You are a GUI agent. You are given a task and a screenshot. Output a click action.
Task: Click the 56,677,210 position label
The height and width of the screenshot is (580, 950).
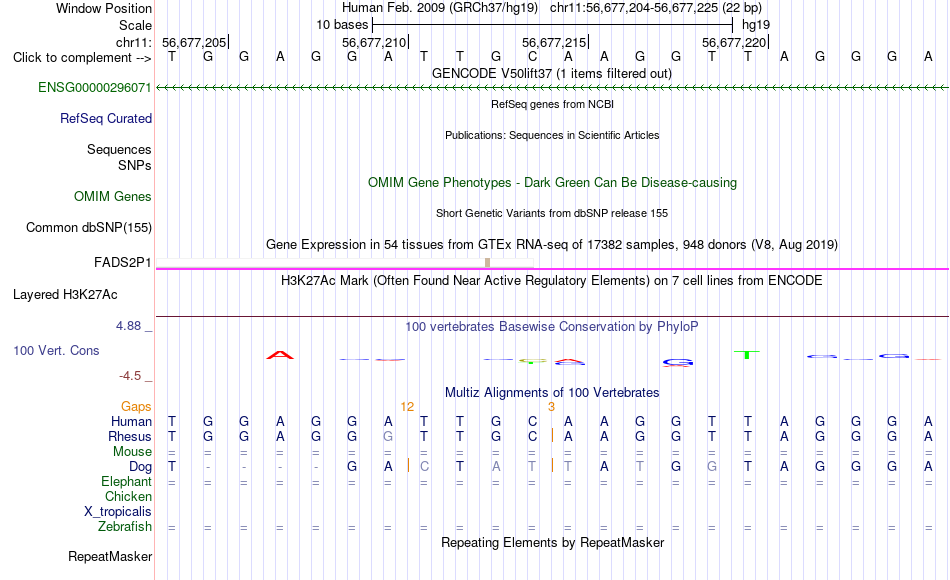click(x=374, y=42)
